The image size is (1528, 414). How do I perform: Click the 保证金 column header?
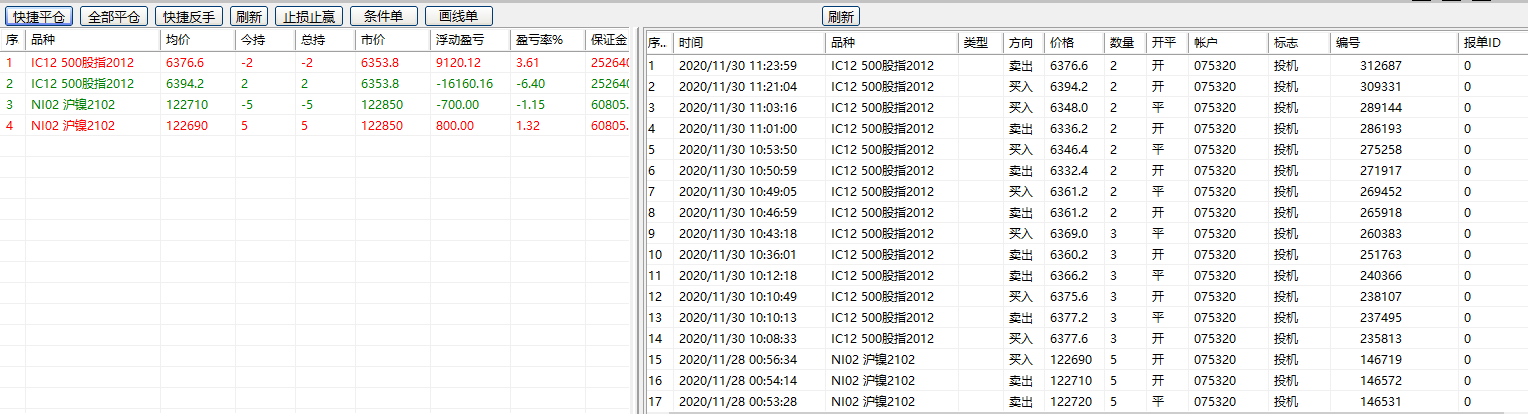point(607,40)
